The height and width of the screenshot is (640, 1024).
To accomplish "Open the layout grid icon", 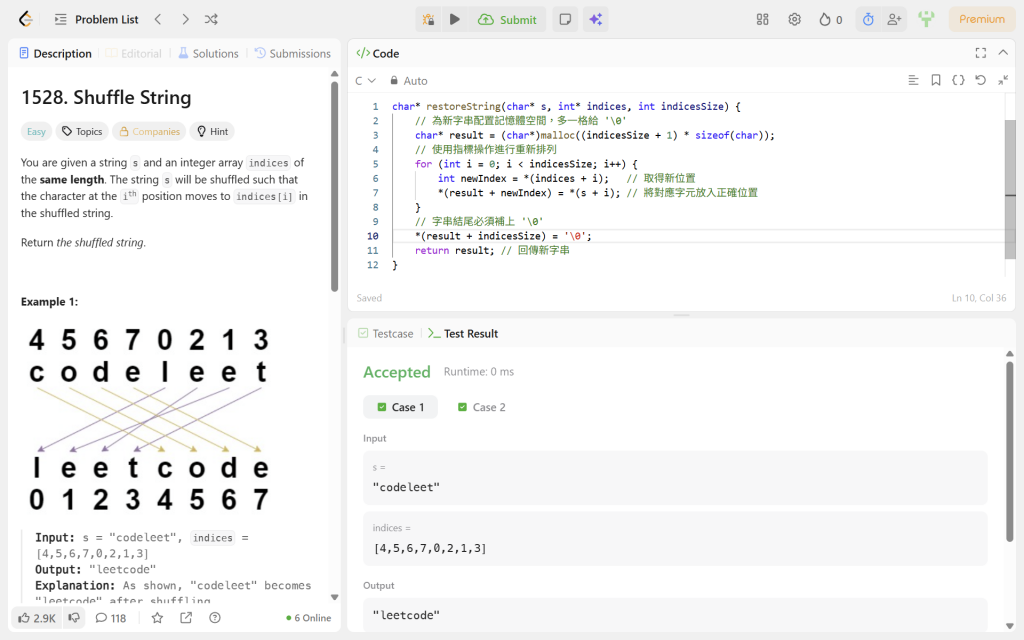I will (762, 20).
